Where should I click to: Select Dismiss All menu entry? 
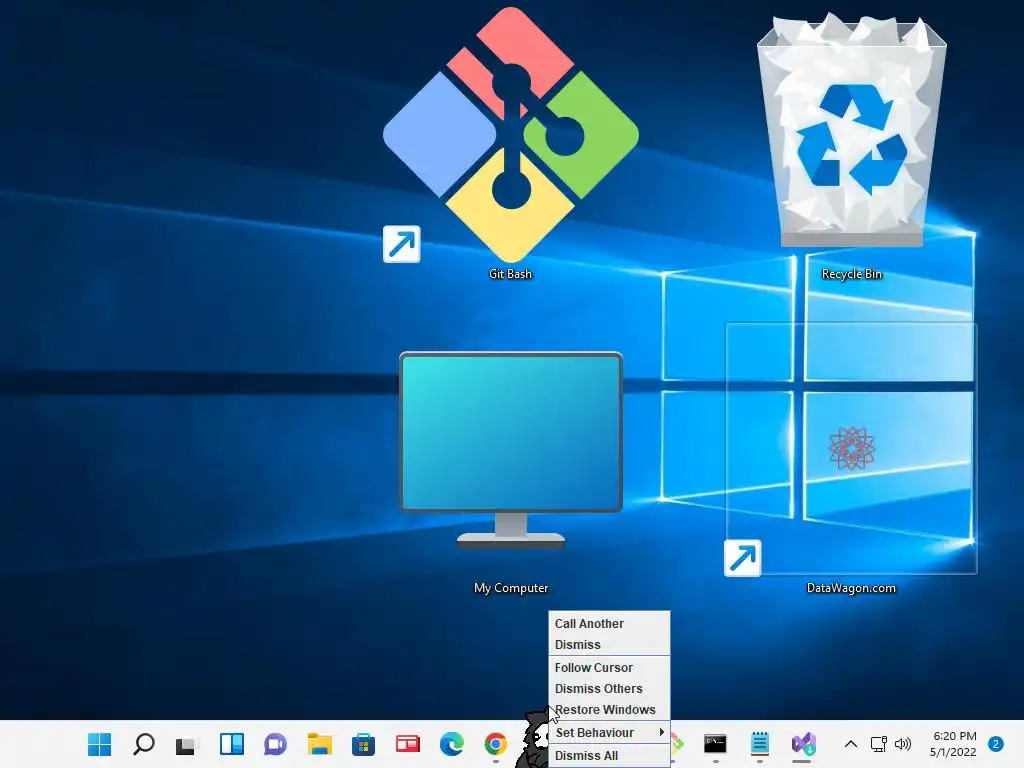(x=609, y=756)
